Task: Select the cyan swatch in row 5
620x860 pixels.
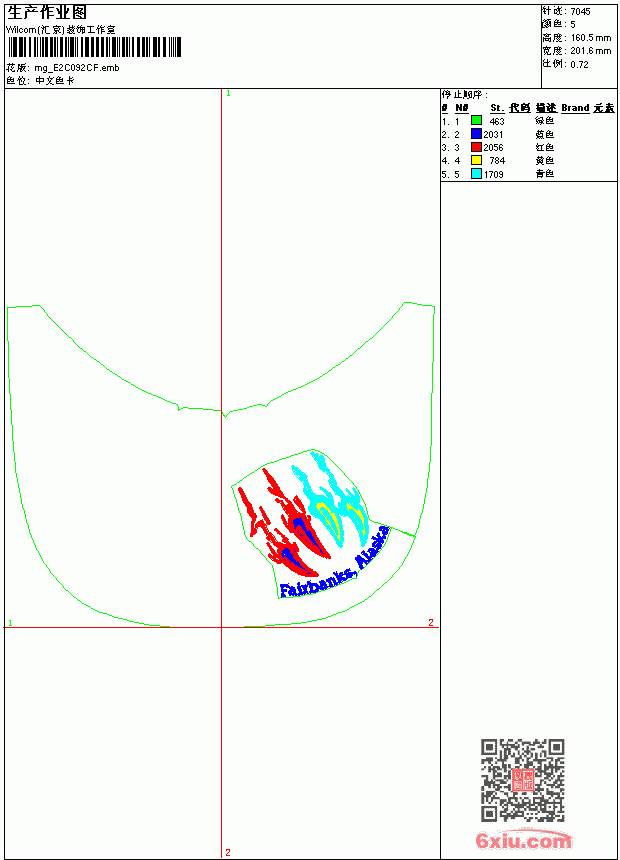Action: 476,174
